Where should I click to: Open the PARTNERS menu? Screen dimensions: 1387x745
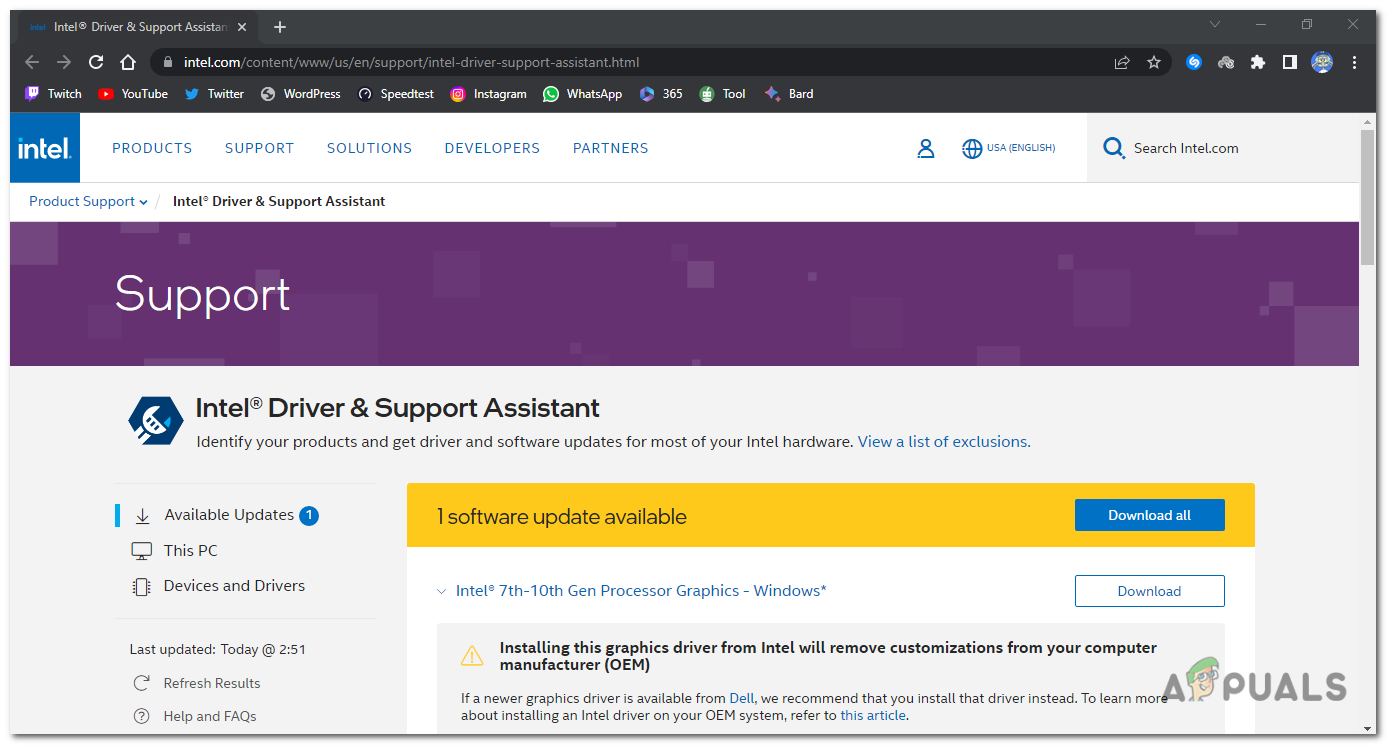pos(610,148)
